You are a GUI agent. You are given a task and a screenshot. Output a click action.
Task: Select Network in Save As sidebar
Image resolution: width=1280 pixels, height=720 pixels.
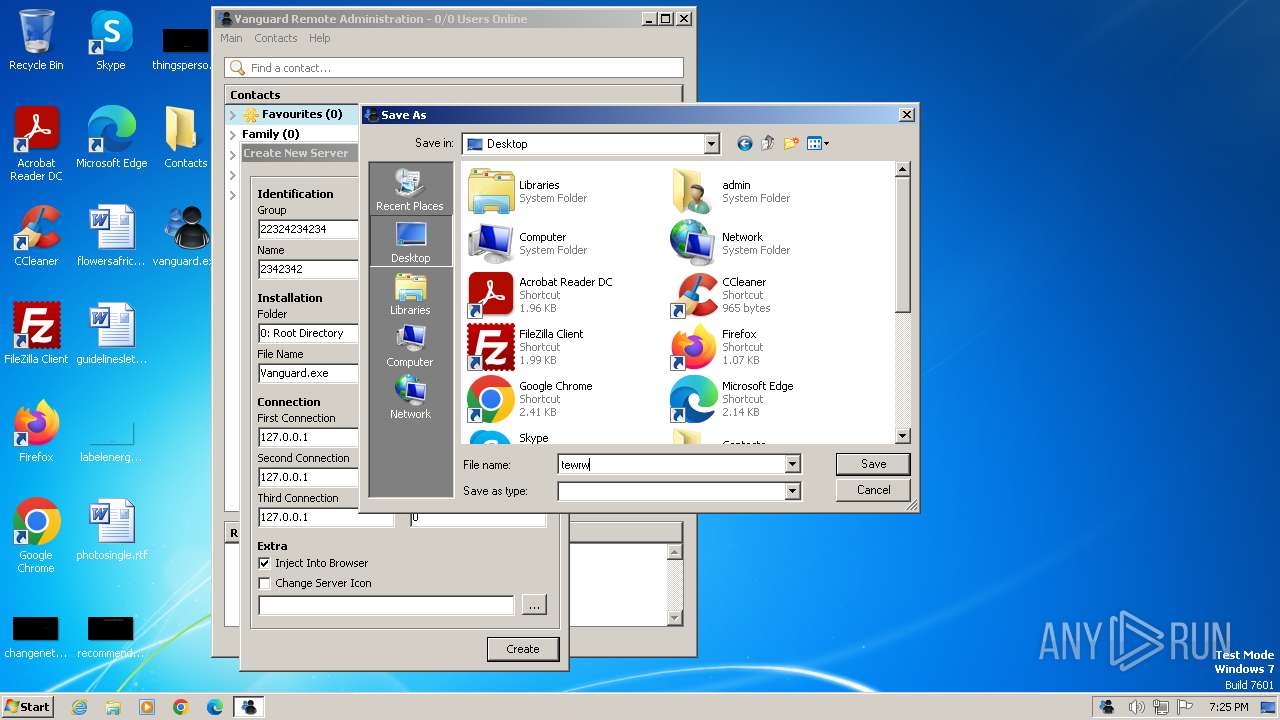click(410, 397)
